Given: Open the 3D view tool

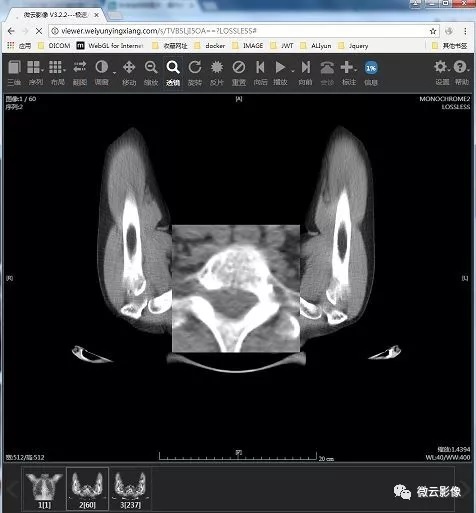Looking at the screenshot, I should [14, 73].
